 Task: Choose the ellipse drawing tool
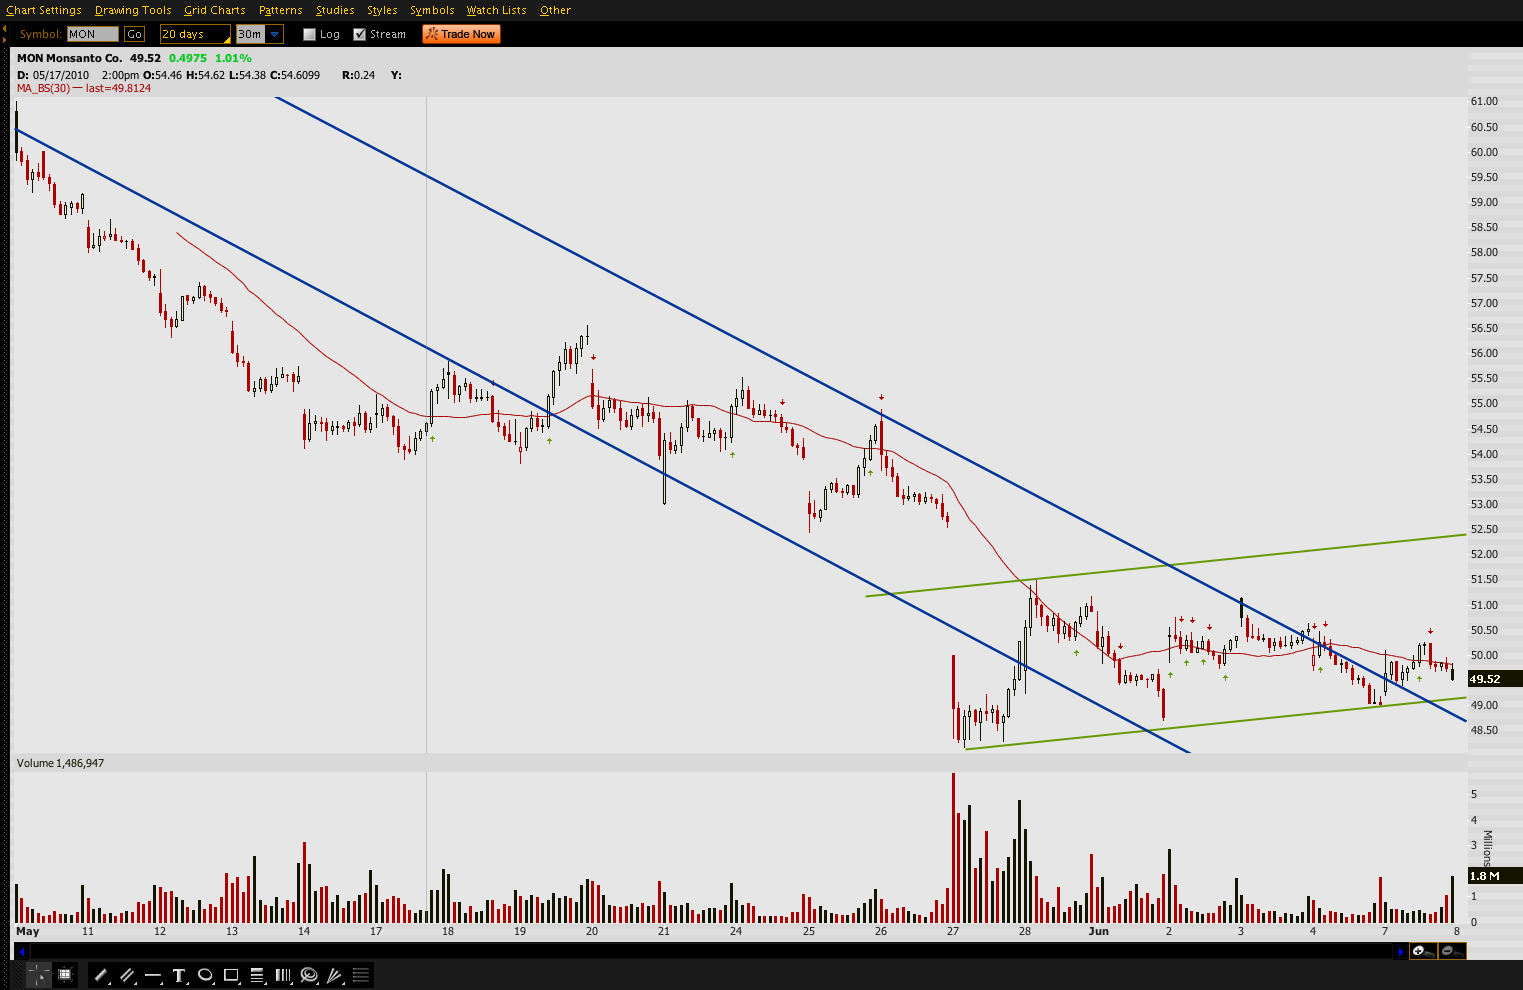point(205,975)
